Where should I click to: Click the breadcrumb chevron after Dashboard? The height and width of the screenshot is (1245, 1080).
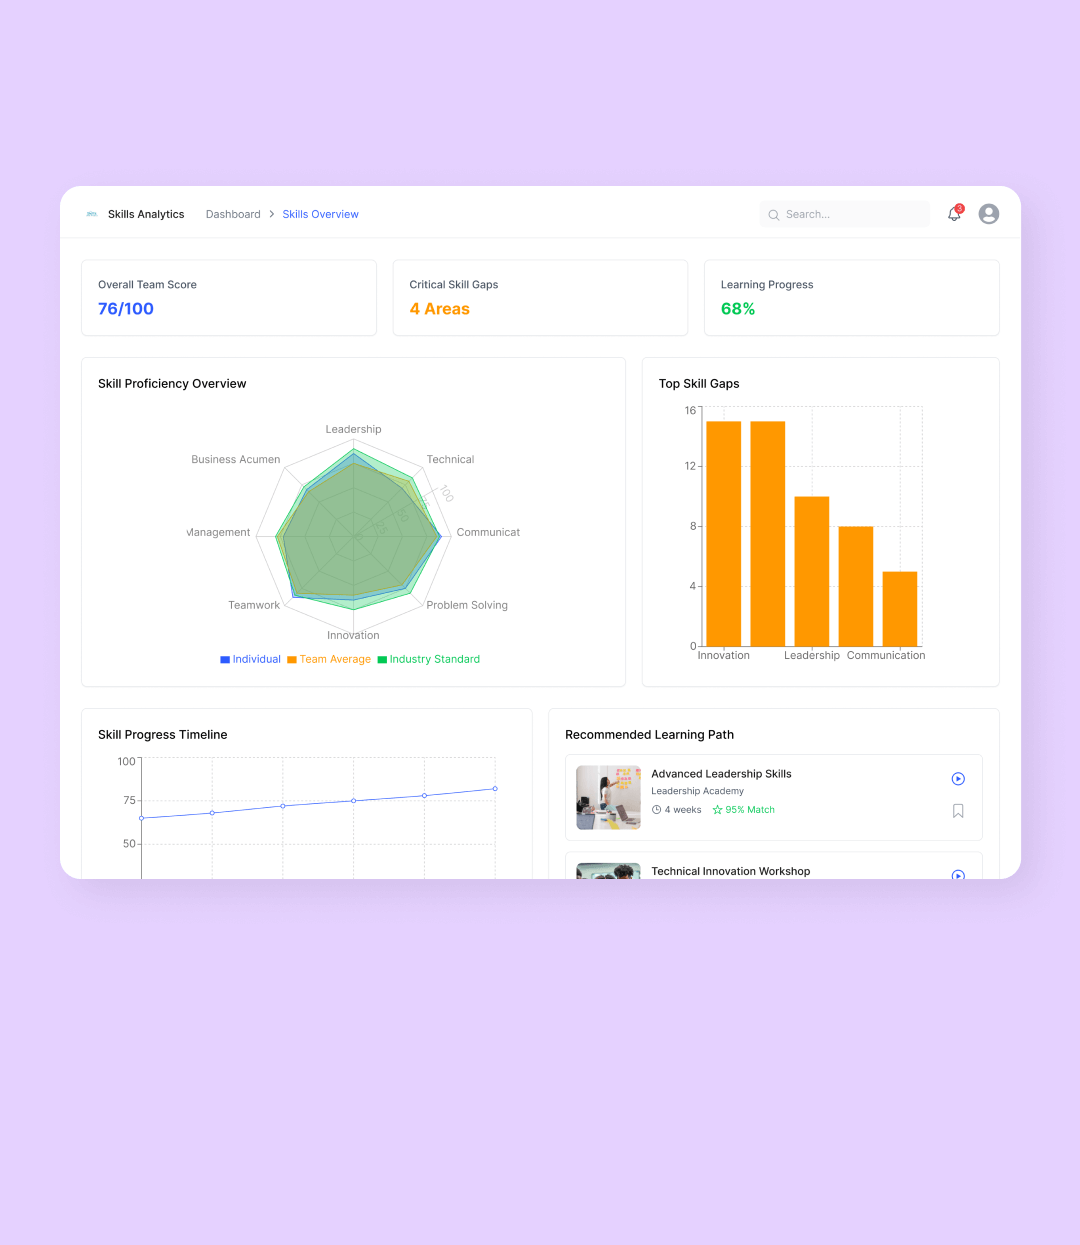coord(271,214)
